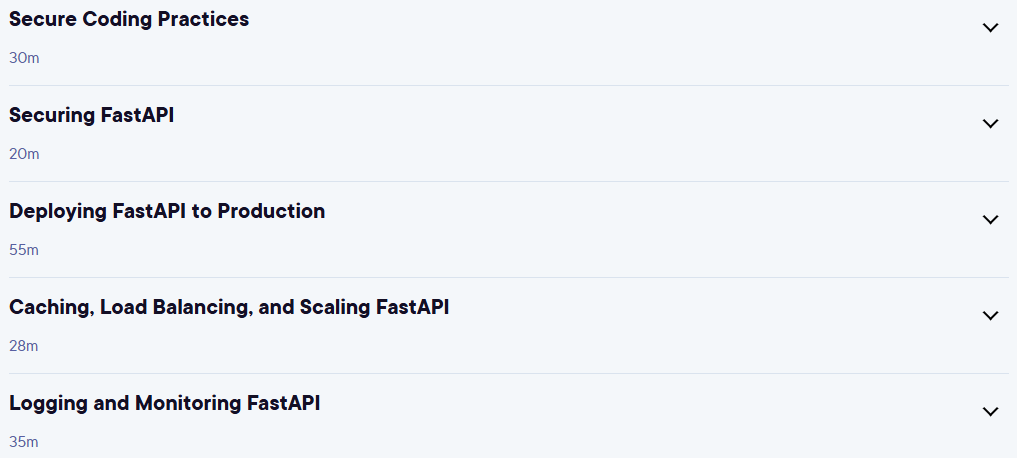Open the Deploying FastAPI to Production chevron
The height and width of the screenshot is (458, 1017).
990,219
